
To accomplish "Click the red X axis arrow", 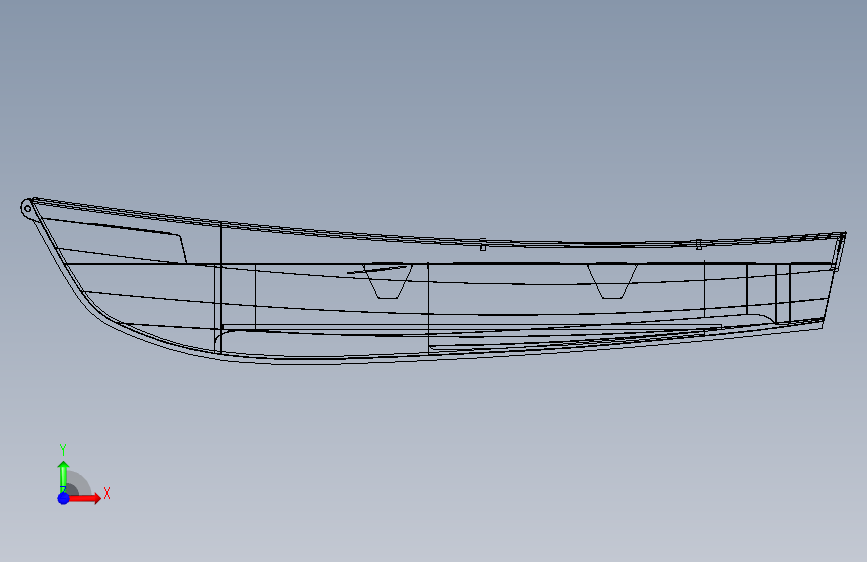I will [x=85, y=498].
